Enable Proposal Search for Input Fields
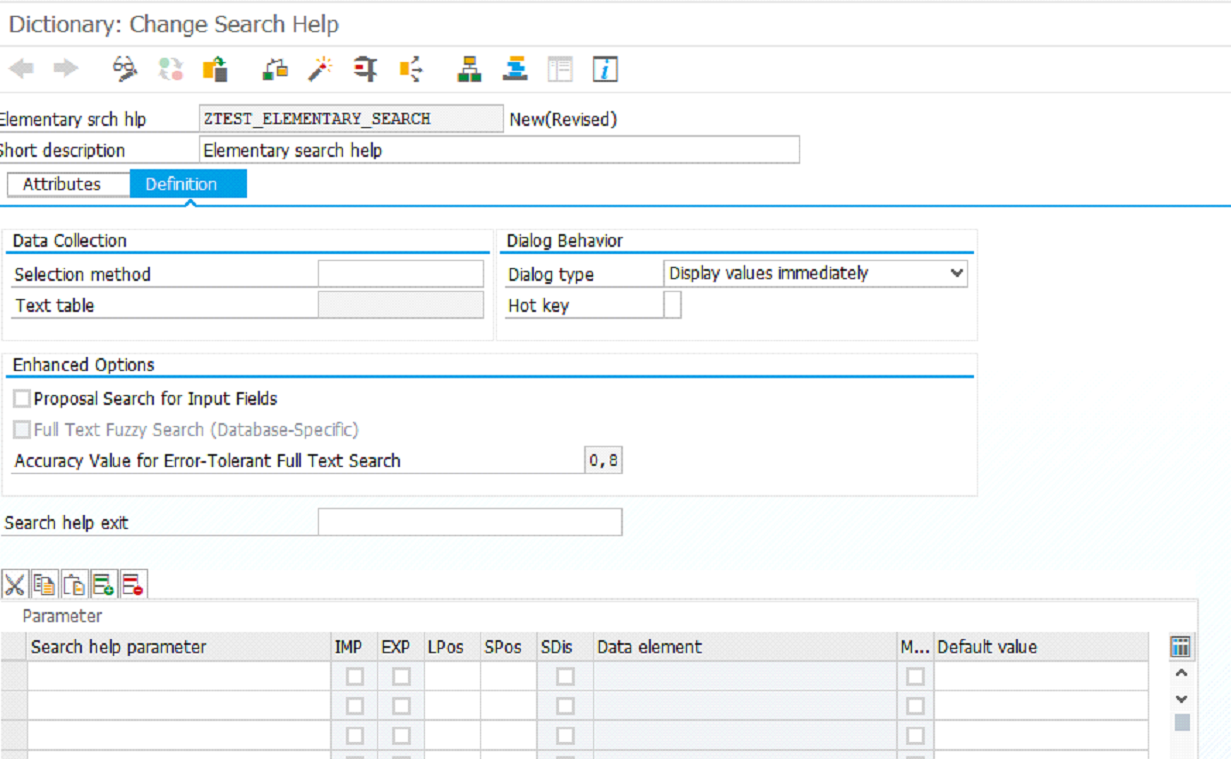This screenshot has height=759, width=1231. [22, 398]
